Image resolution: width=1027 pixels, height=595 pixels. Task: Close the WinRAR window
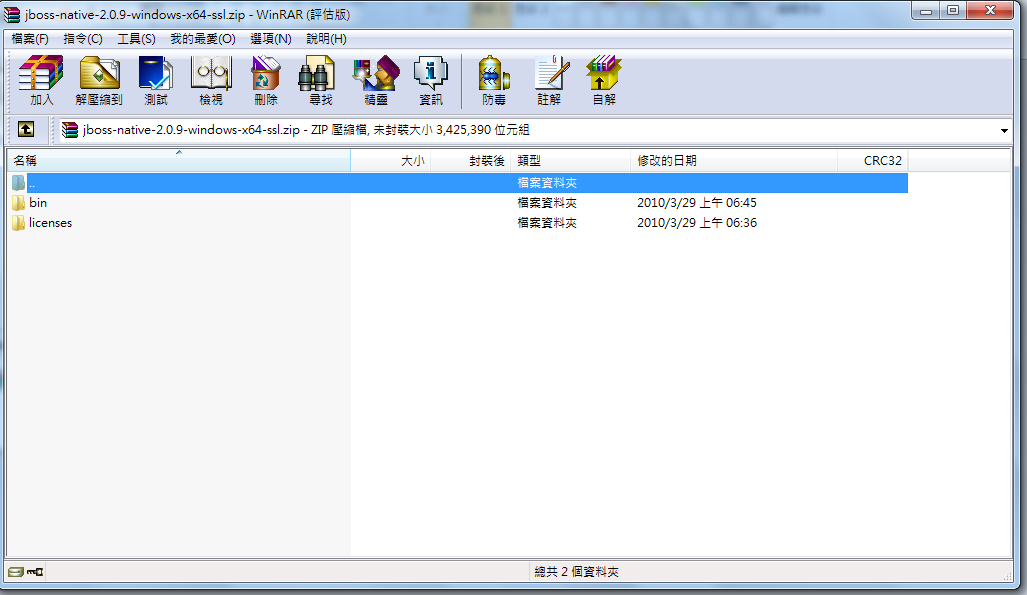pos(990,10)
